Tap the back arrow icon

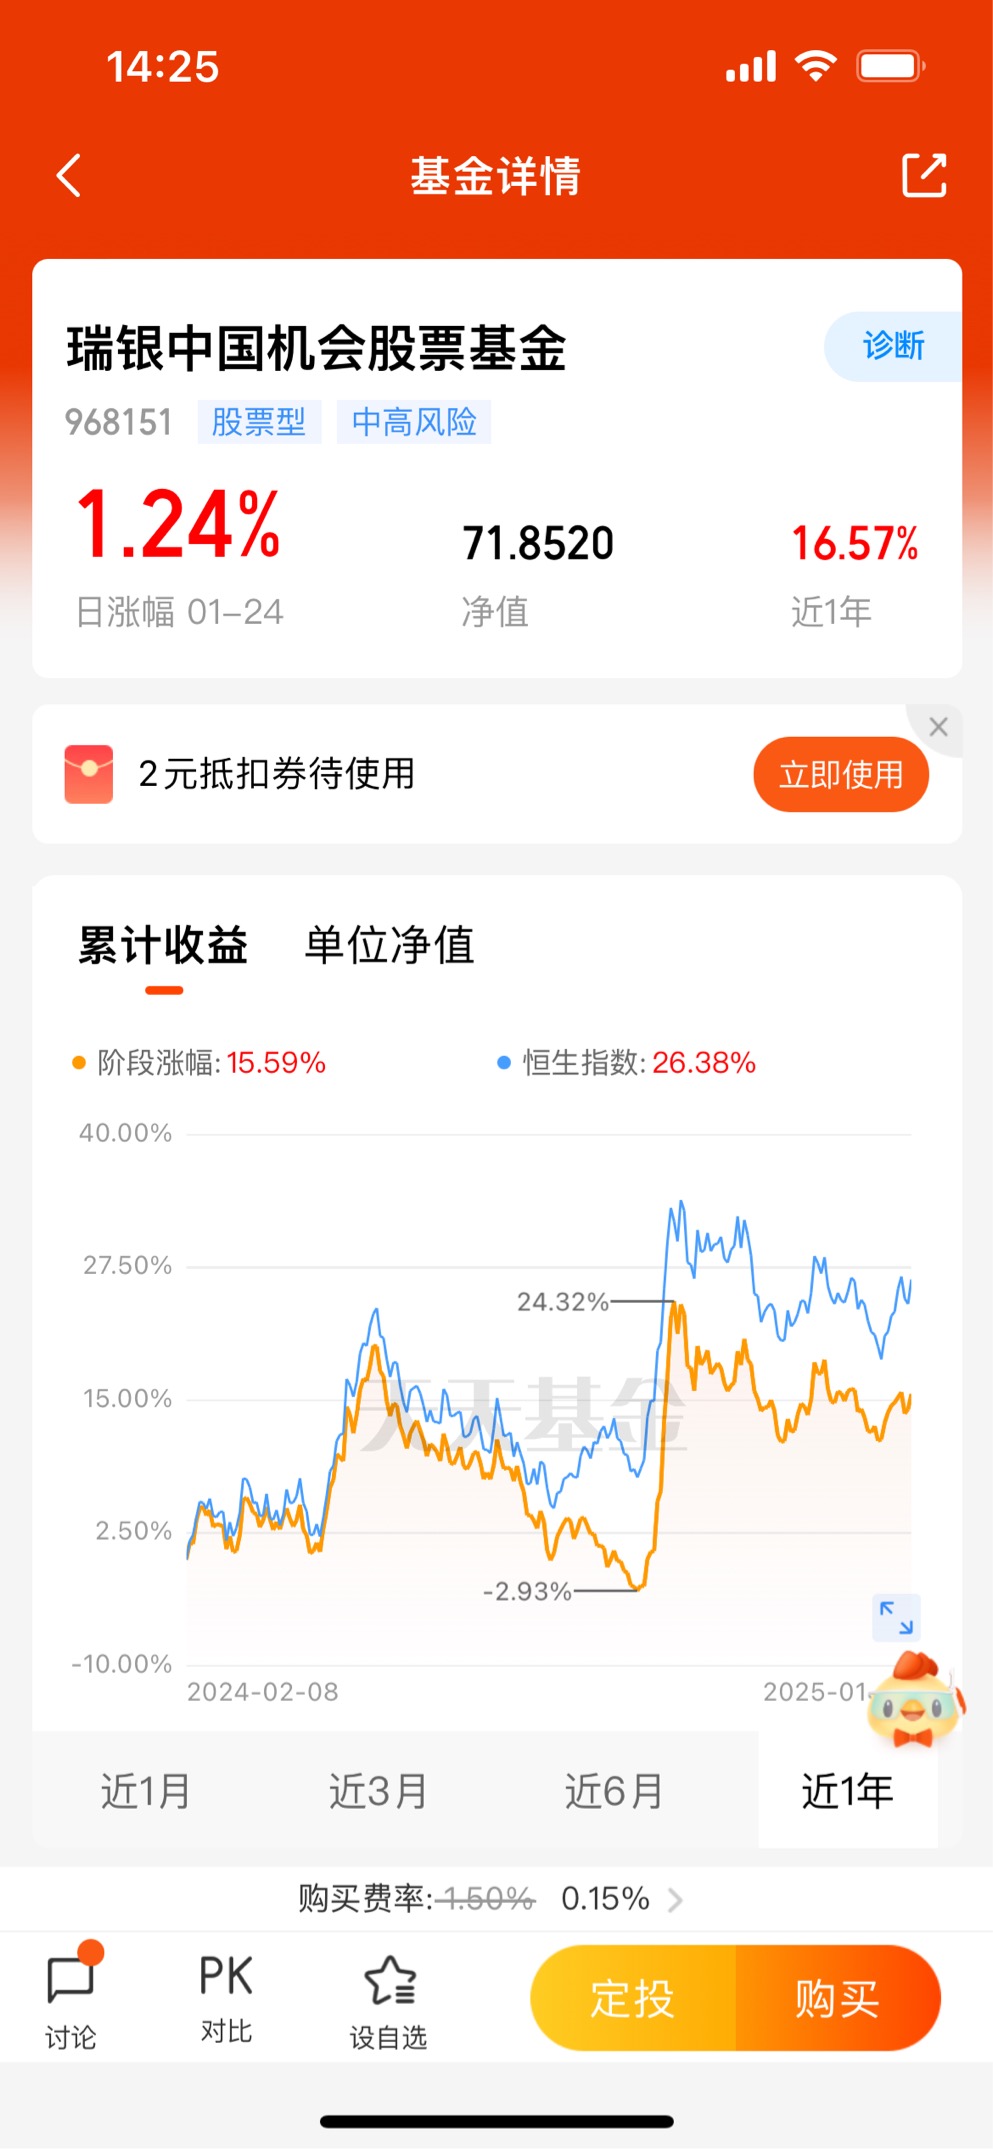pos(69,176)
